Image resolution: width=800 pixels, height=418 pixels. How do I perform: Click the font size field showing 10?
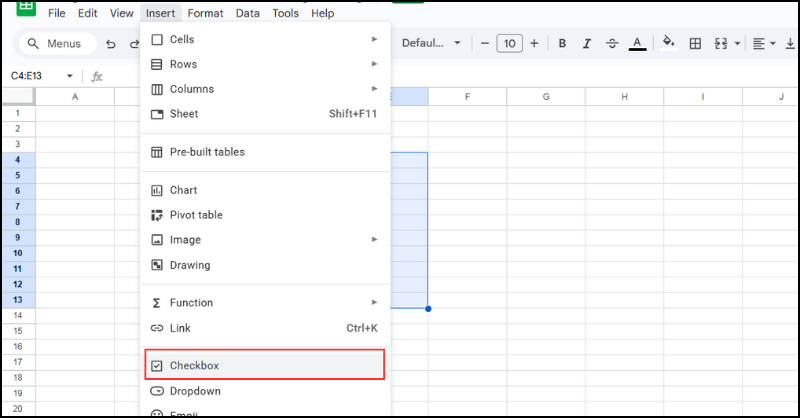coord(510,43)
